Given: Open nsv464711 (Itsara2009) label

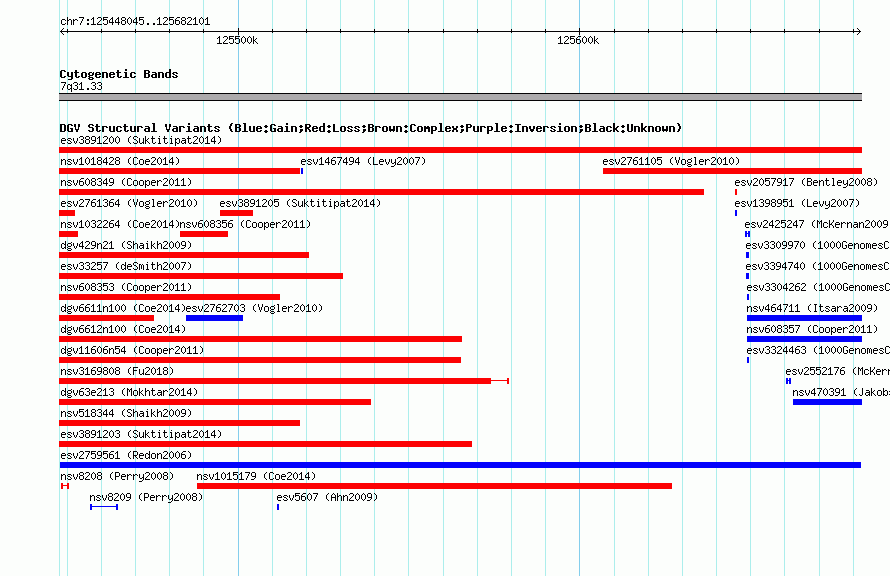Looking at the screenshot, I should coord(812,308).
